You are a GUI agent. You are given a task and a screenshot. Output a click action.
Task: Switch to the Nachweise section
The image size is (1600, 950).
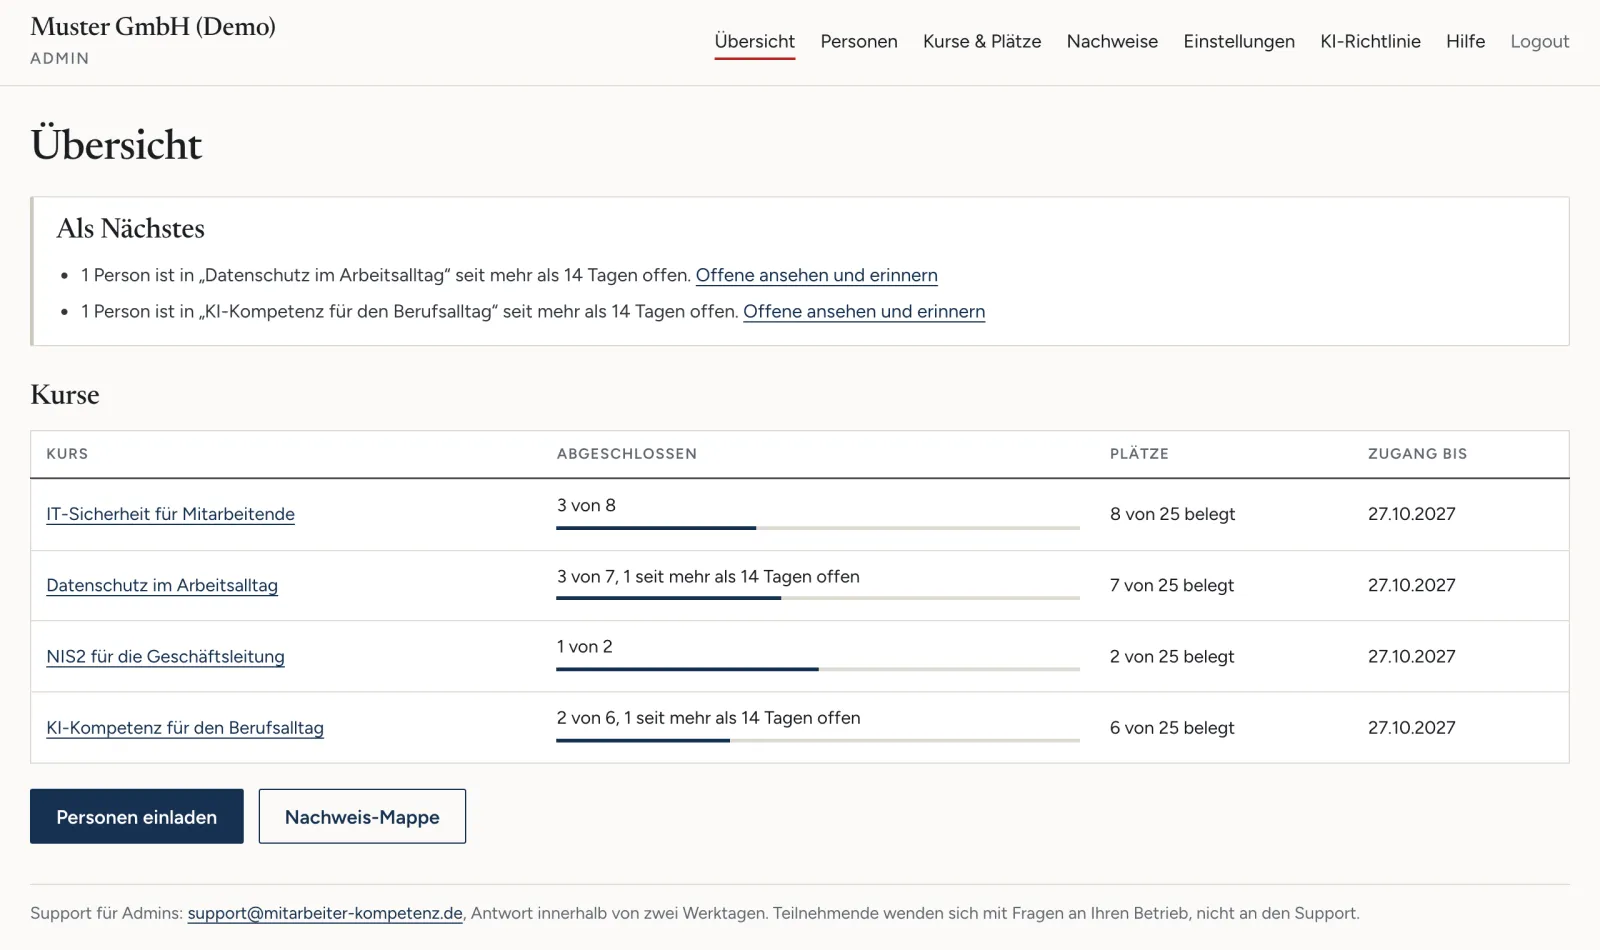[1112, 41]
